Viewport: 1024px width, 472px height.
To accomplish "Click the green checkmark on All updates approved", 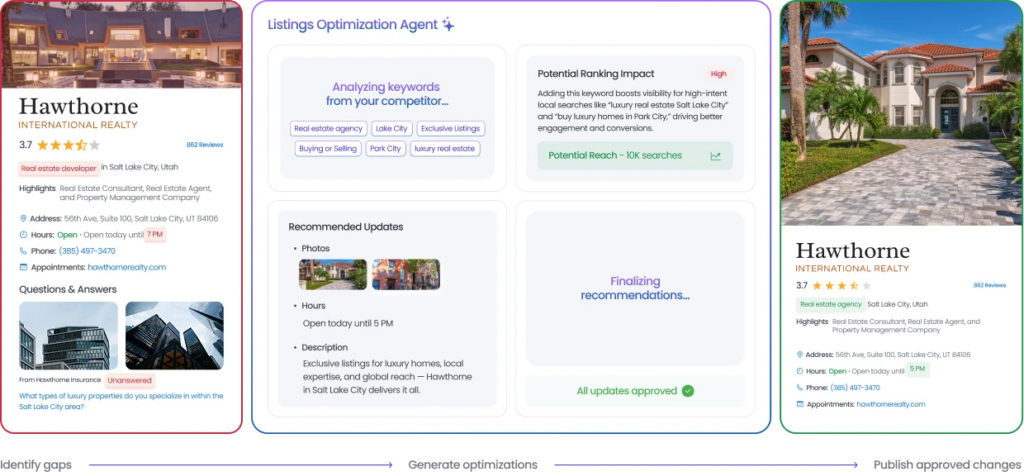I will pos(687,390).
